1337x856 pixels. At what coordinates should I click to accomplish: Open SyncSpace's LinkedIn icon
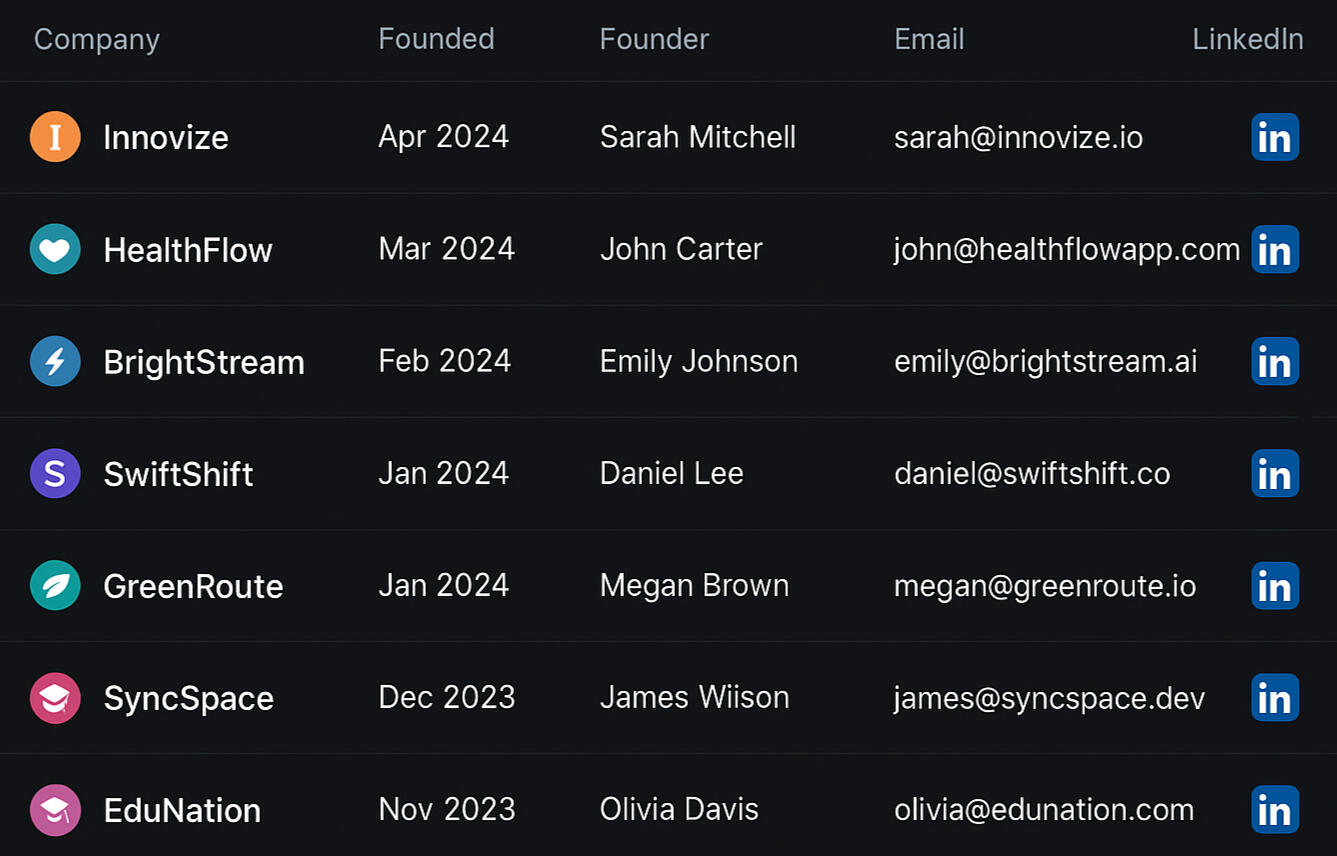[x=1275, y=697]
